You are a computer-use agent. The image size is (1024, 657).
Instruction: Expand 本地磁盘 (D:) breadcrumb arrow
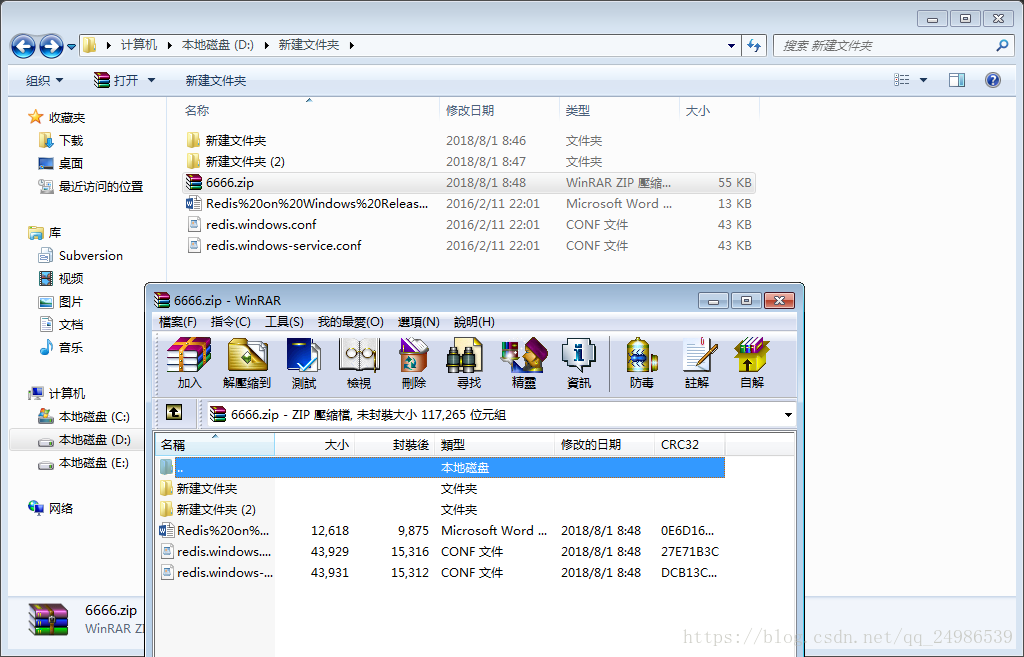266,45
